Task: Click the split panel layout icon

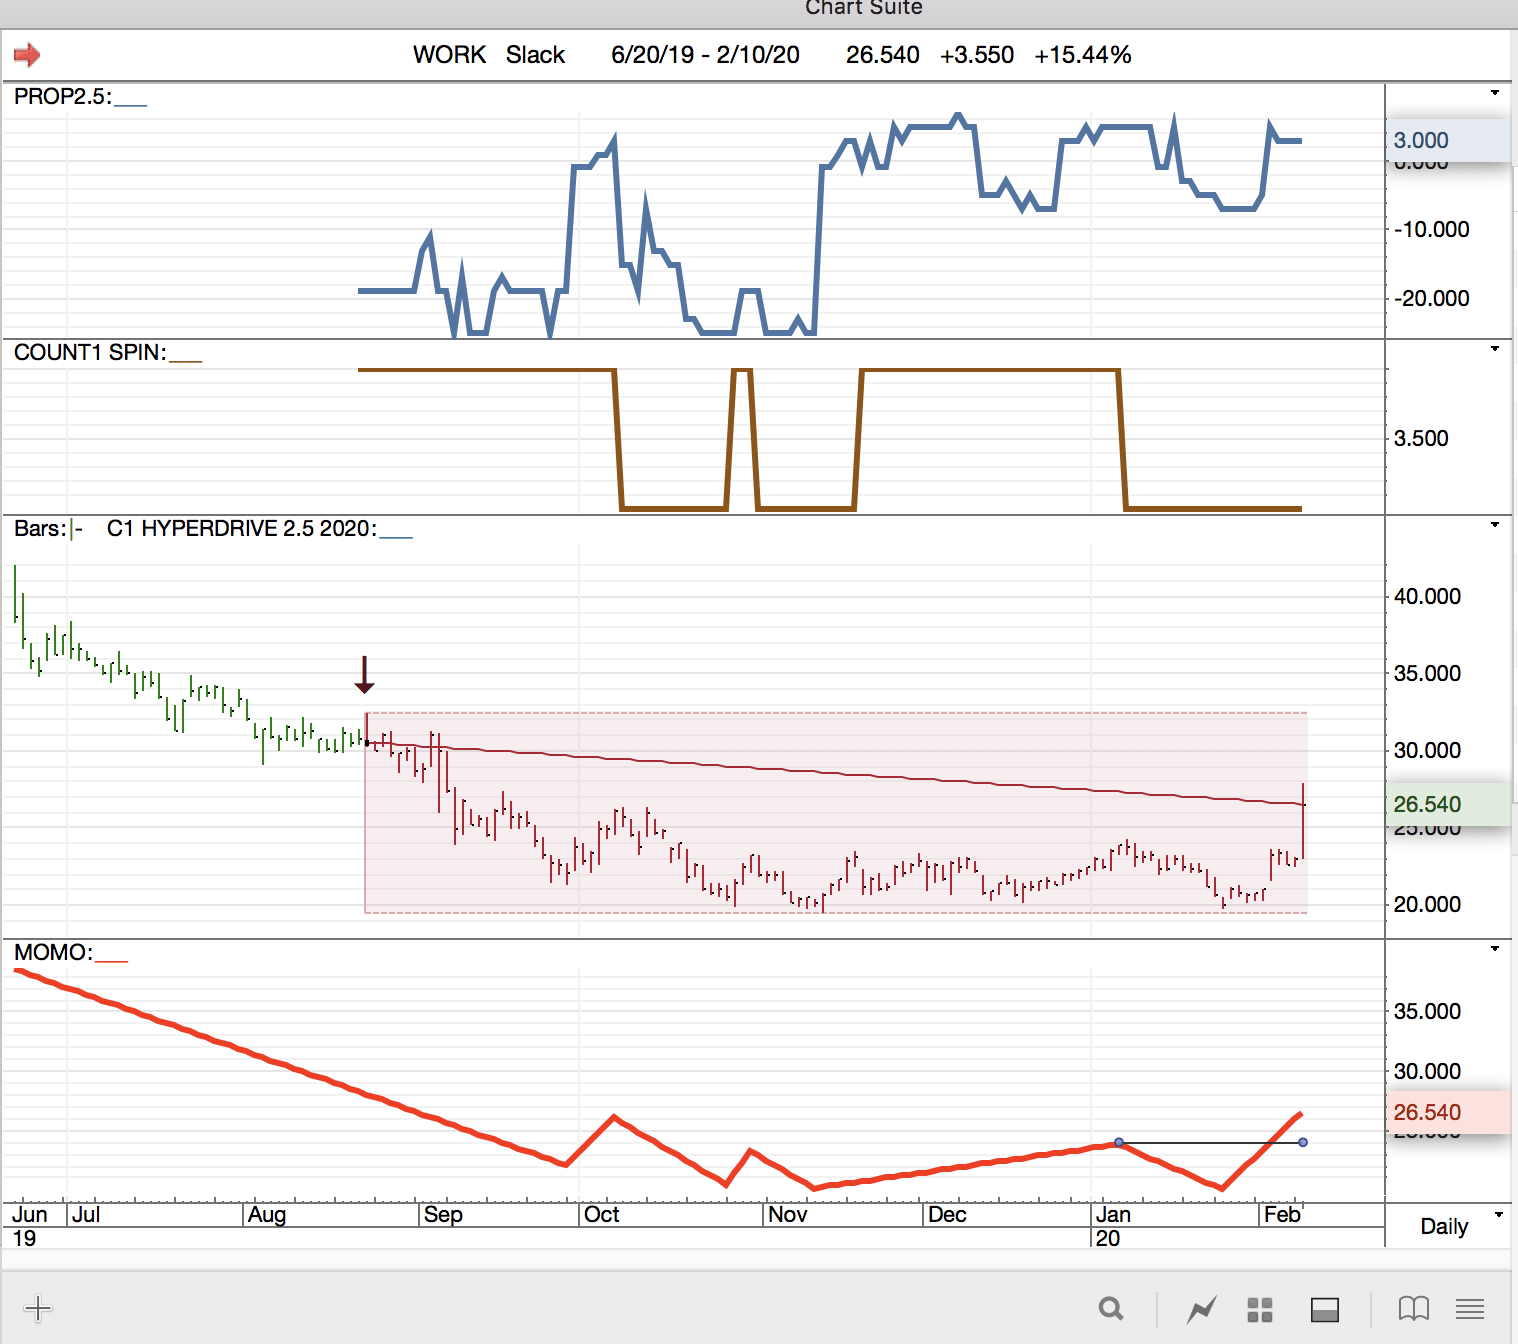Action: [1324, 1309]
